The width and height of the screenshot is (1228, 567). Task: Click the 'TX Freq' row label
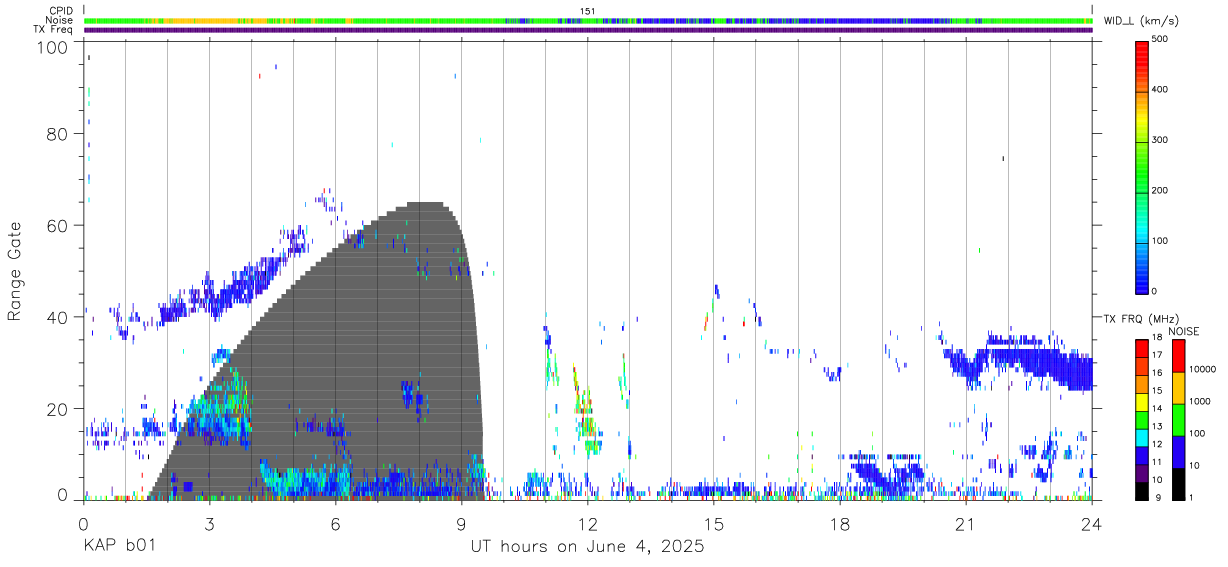pyautogui.click(x=54, y=29)
